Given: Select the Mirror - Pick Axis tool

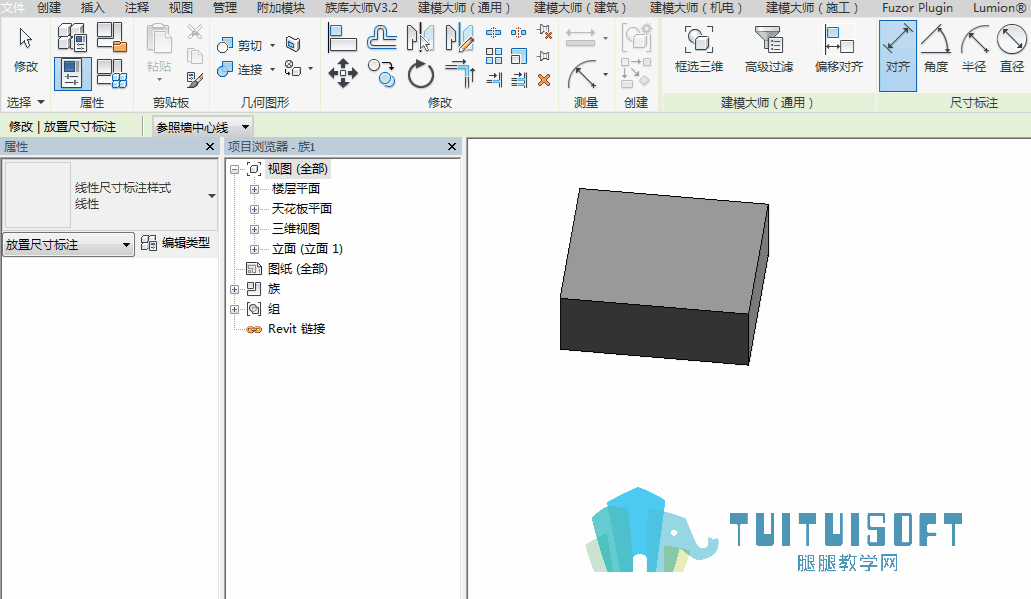Looking at the screenshot, I should tap(420, 38).
